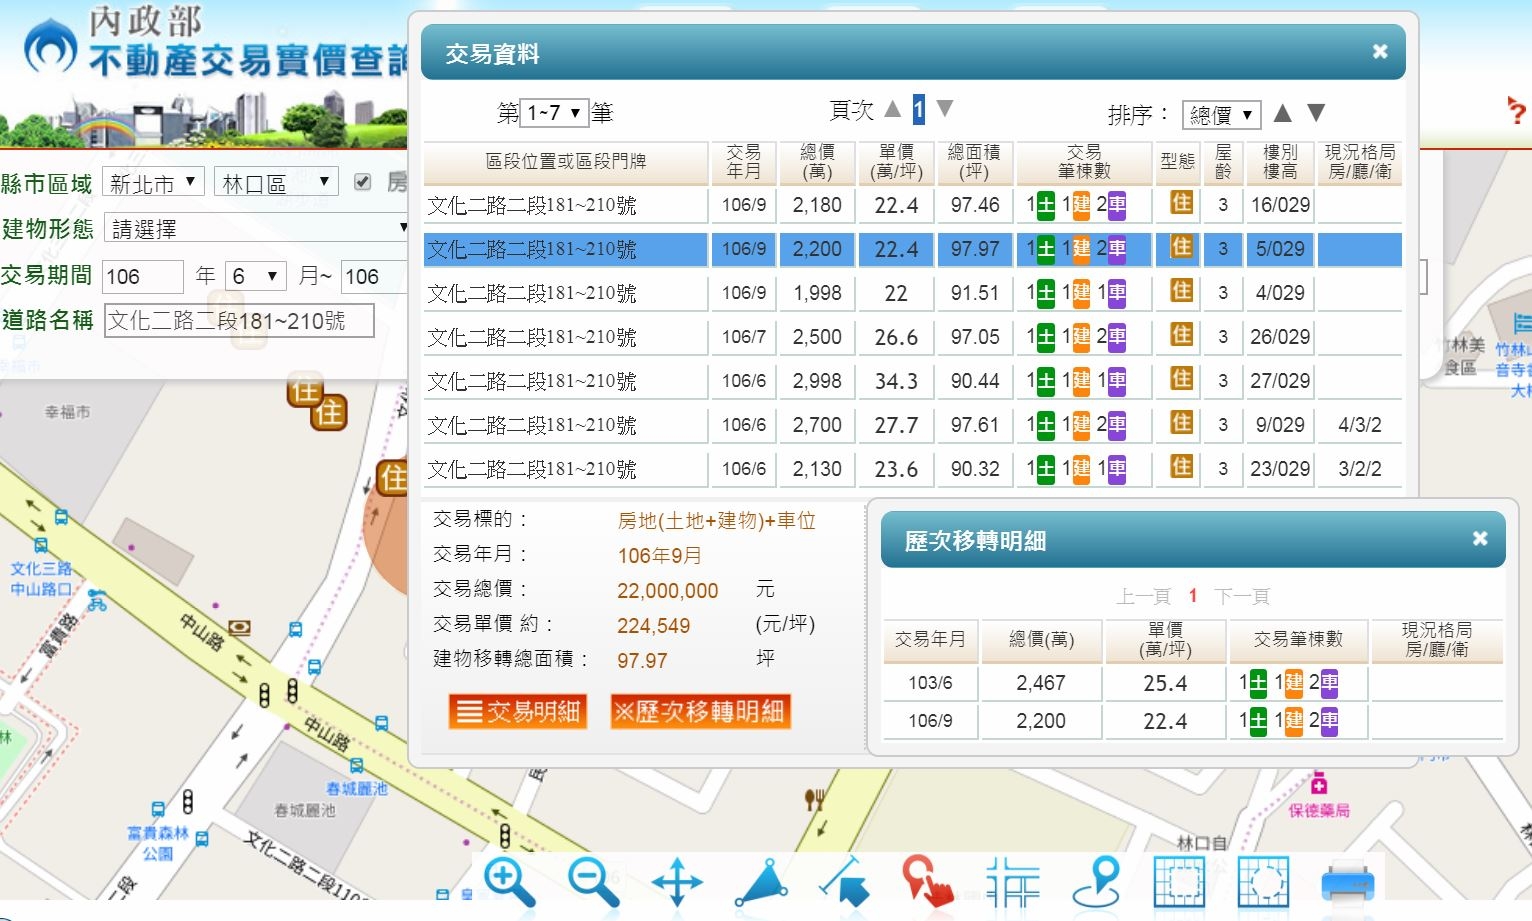The image size is (1532, 921).
Task: Select the pan map arrows tool
Action: (677, 884)
